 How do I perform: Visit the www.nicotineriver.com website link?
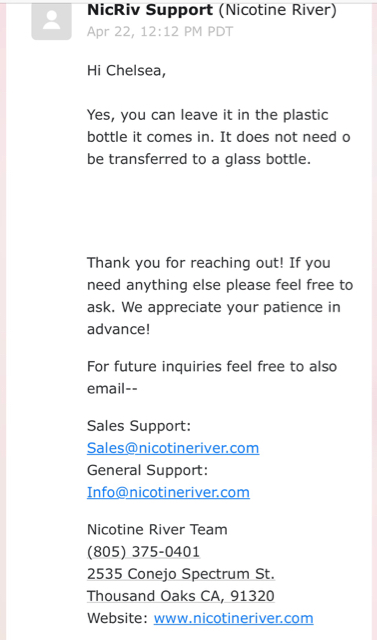click(233, 618)
